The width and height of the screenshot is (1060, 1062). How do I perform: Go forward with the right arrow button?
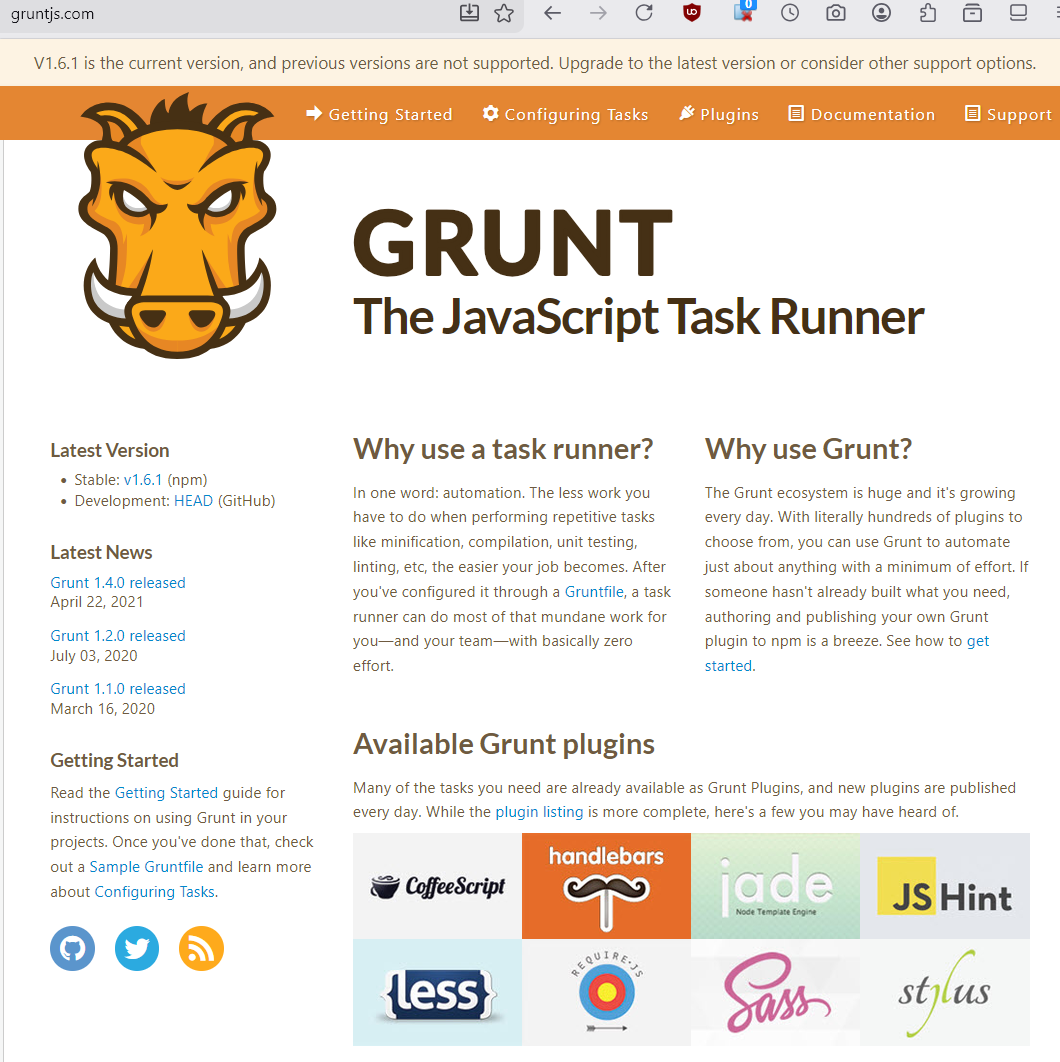click(x=598, y=13)
